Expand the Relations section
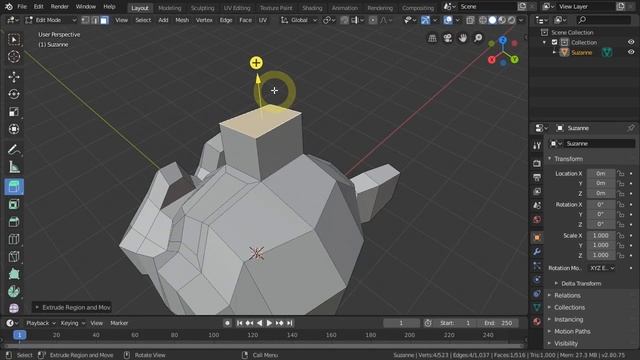Image resolution: width=640 pixels, height=360 pixels. tap(567, 295)
